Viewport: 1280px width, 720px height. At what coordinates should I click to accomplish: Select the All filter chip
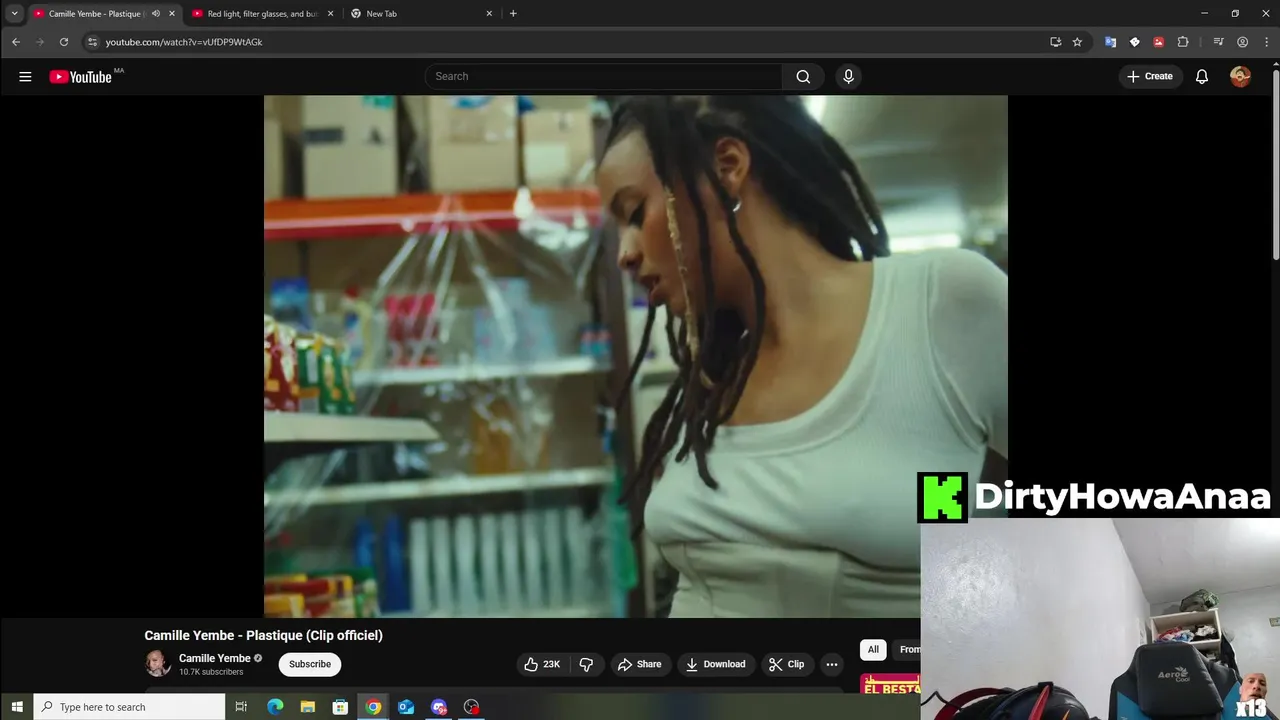[x=873, y=650]
